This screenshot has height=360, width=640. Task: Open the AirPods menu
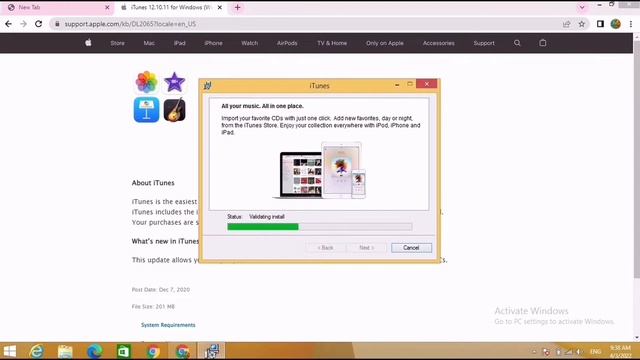[x=287, y=43]
